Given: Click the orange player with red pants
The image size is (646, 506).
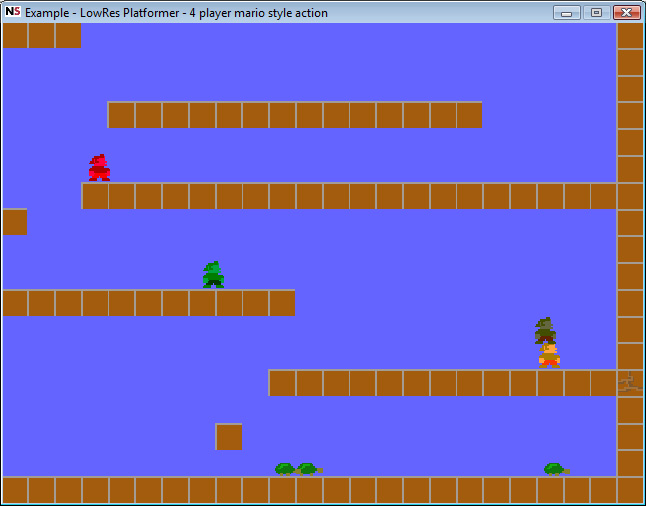Looking at the screenshot, I should [x=549, y=356].
